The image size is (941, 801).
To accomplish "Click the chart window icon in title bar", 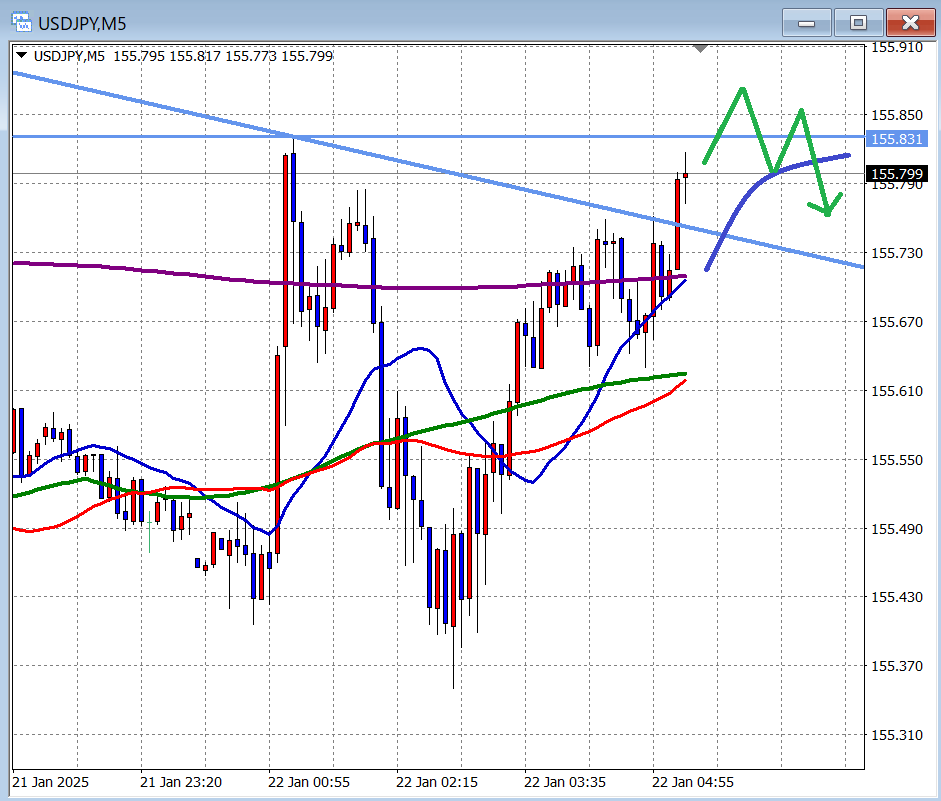I will [19, 22].
